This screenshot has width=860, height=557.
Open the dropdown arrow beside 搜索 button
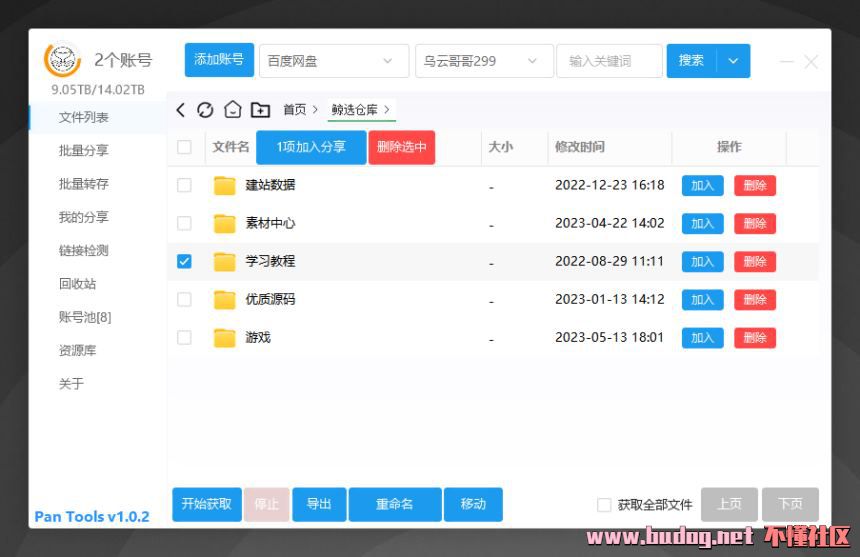[x=733, y=61]
